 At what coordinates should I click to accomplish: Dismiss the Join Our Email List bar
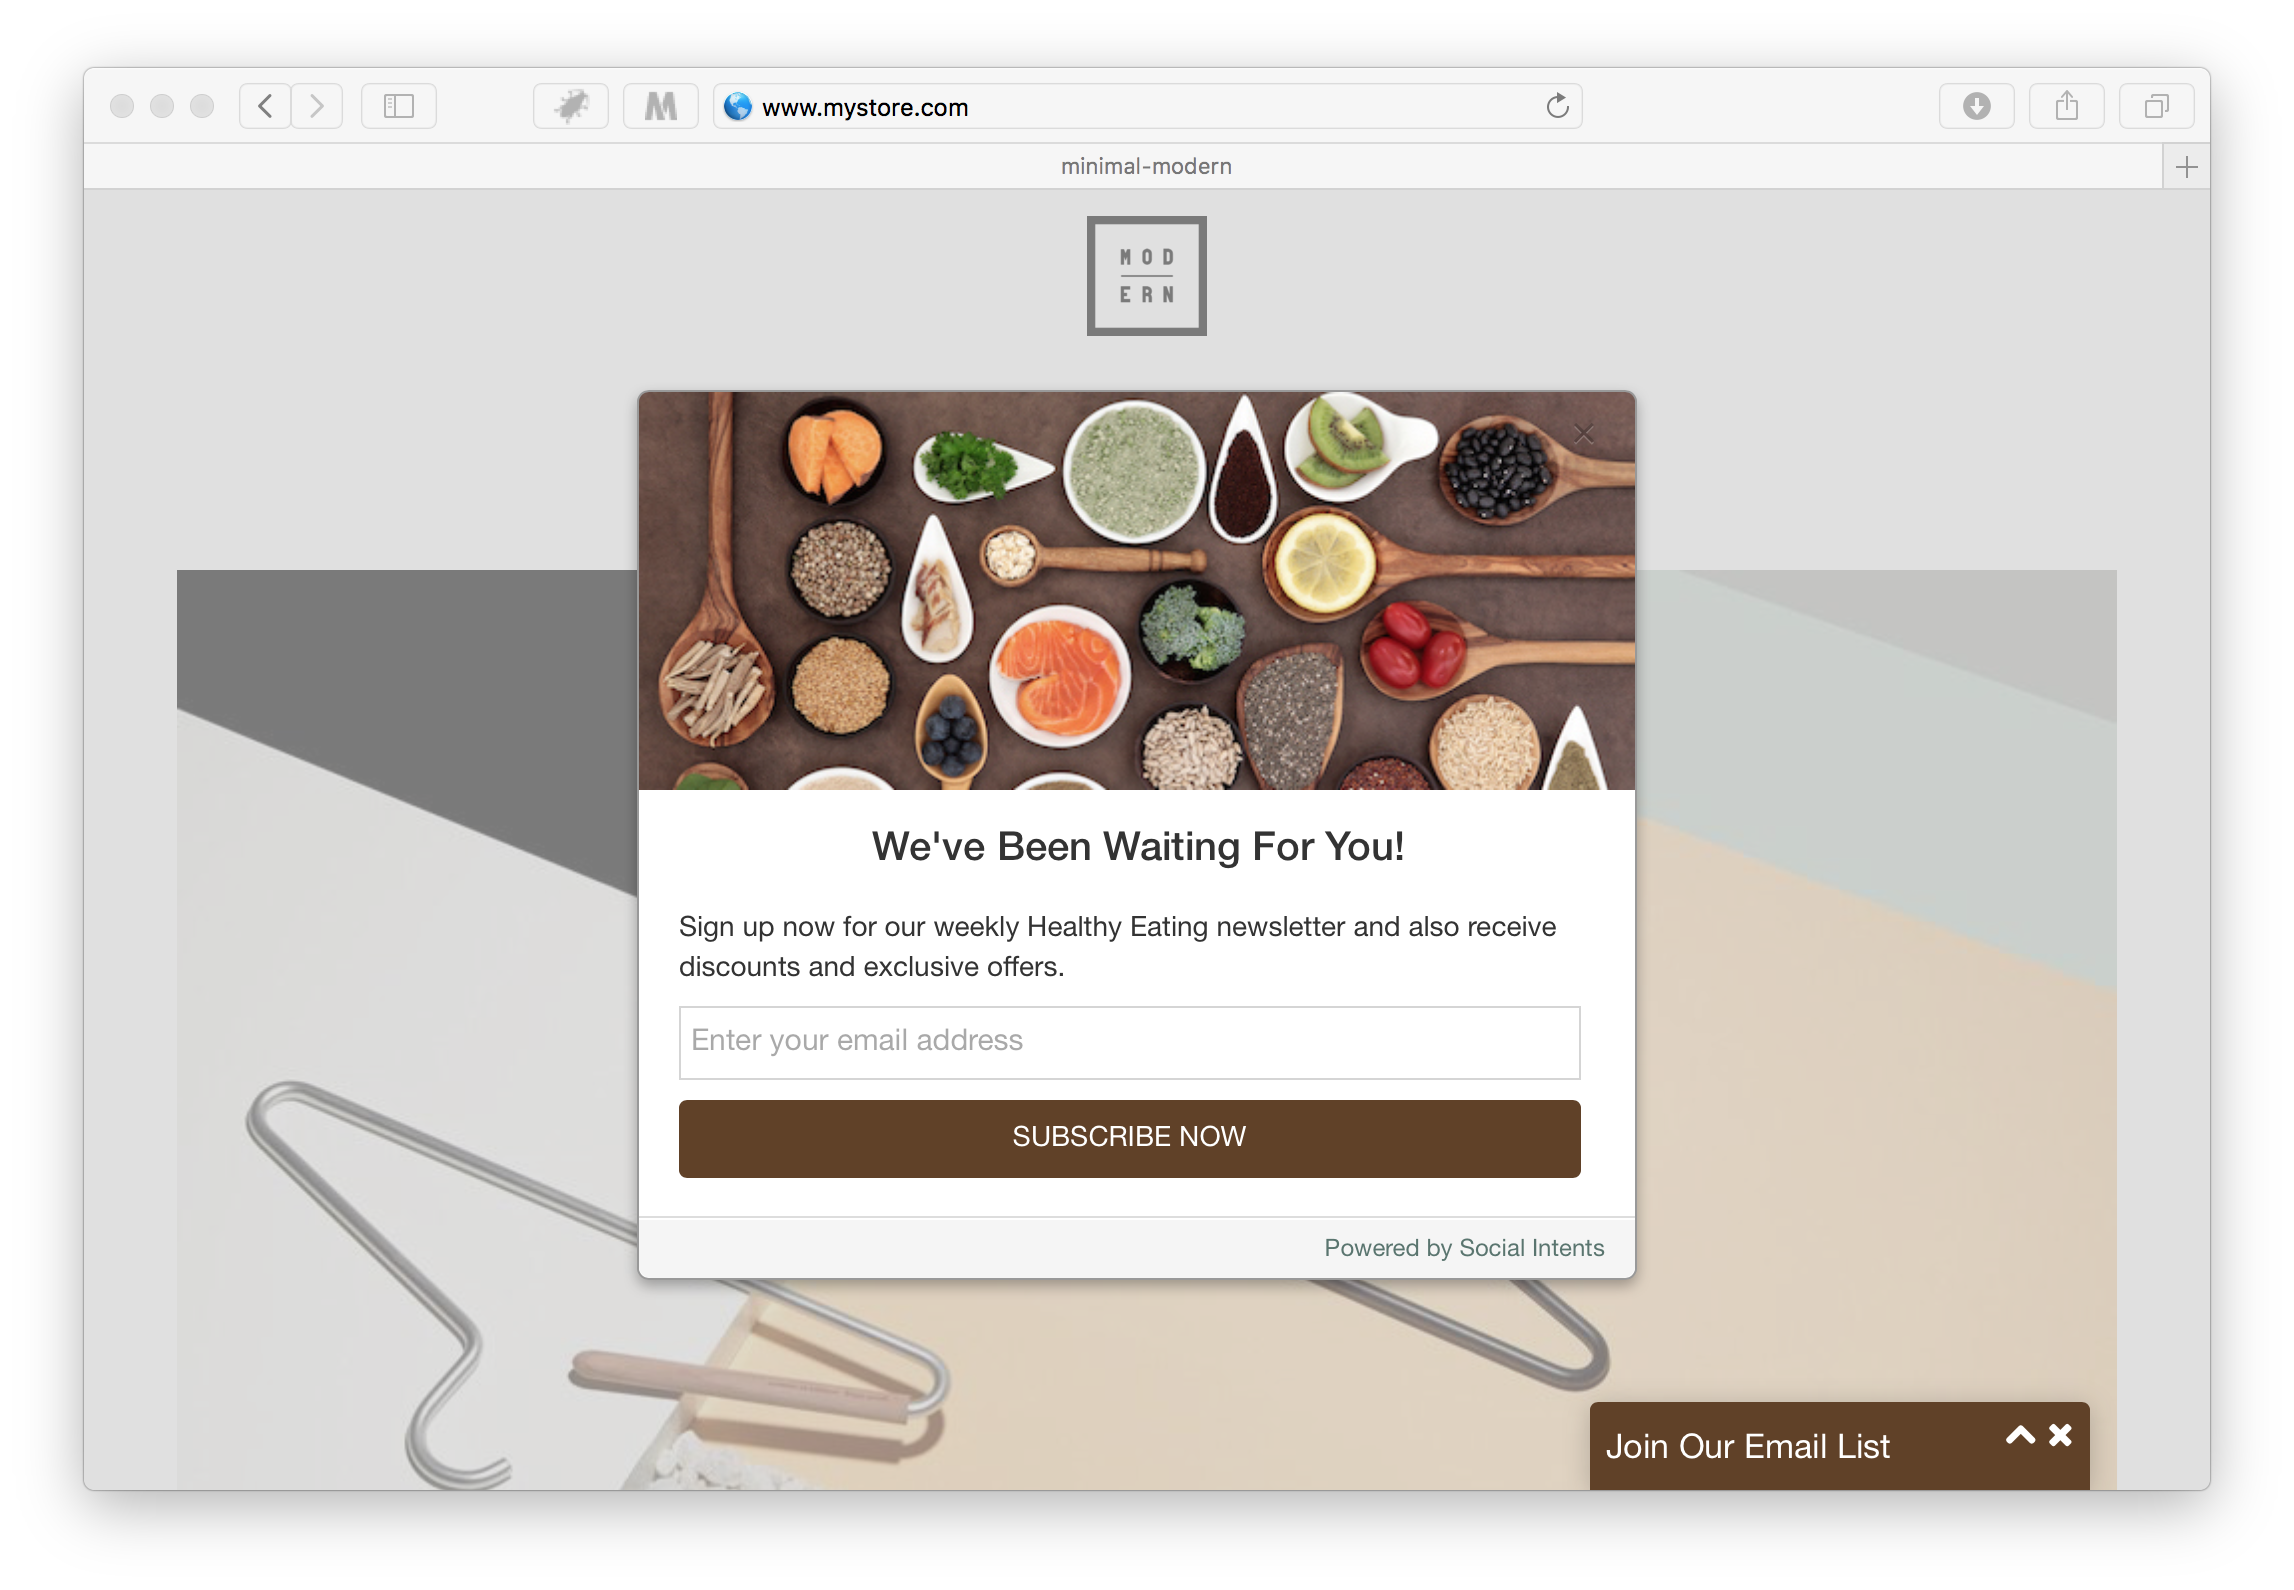[x=2060, y=1436]
